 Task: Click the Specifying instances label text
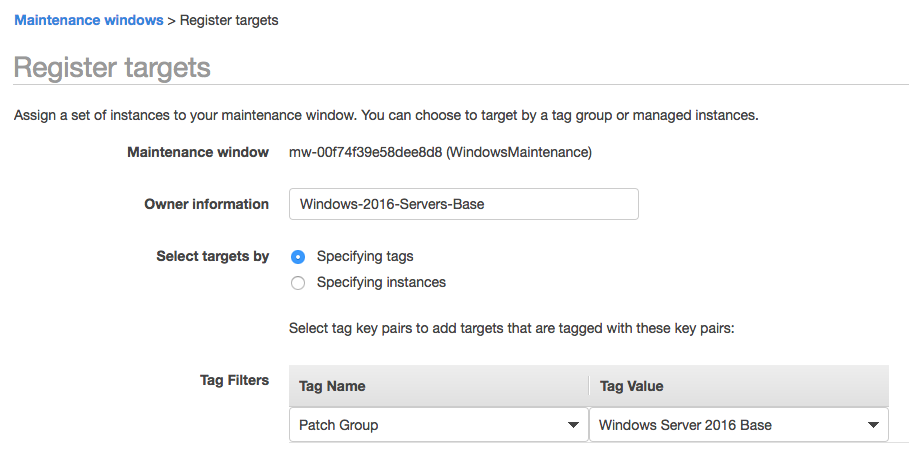click(x=381, y=283)
